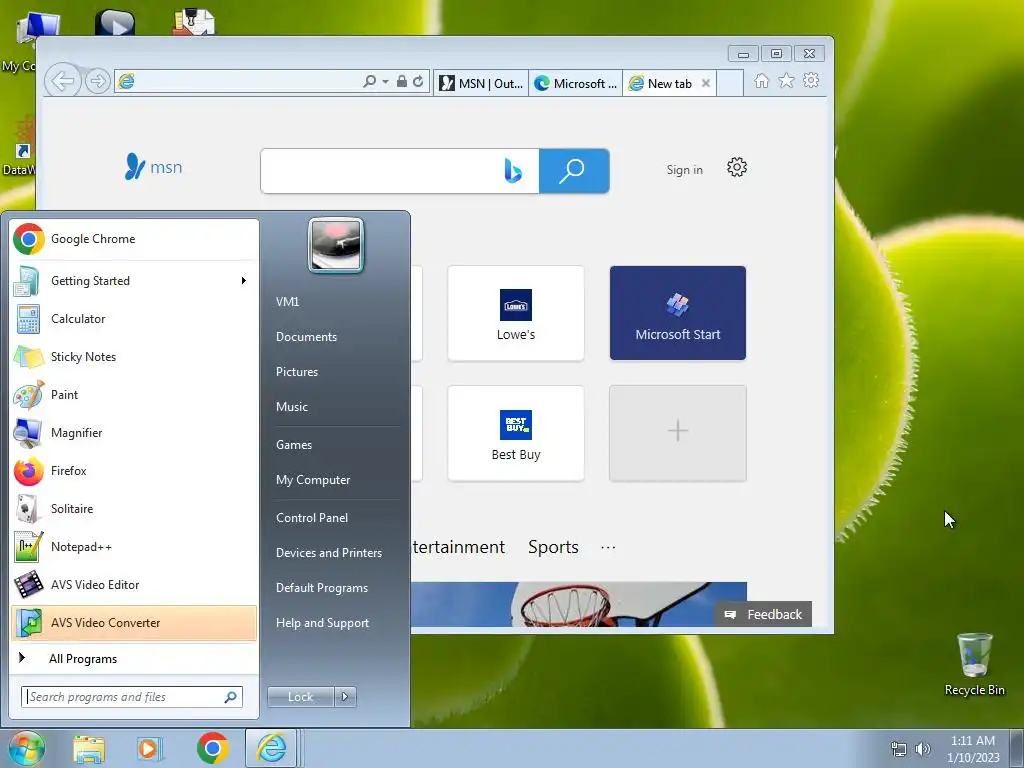The image size is (1024, 768).
Task: Expand All Programs list
Action: (x=134, y=658)
